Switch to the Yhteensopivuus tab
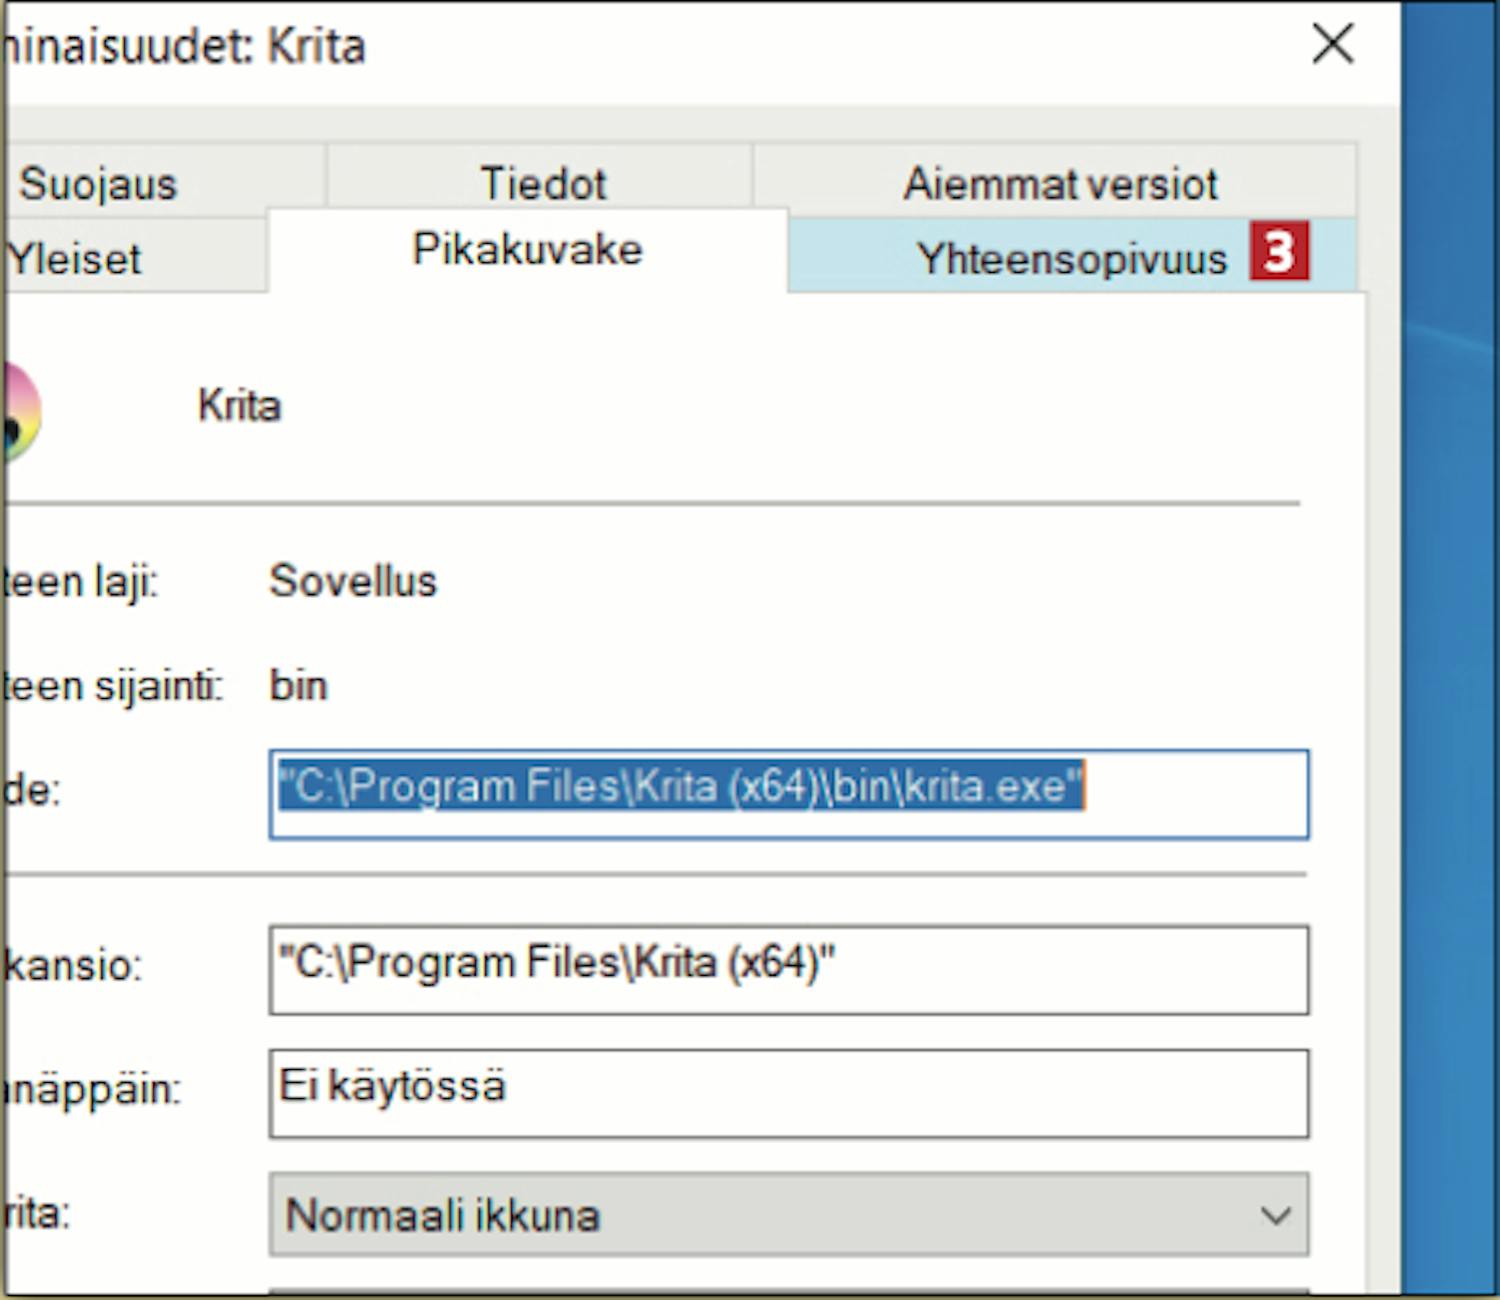 tap(1072, 257)
